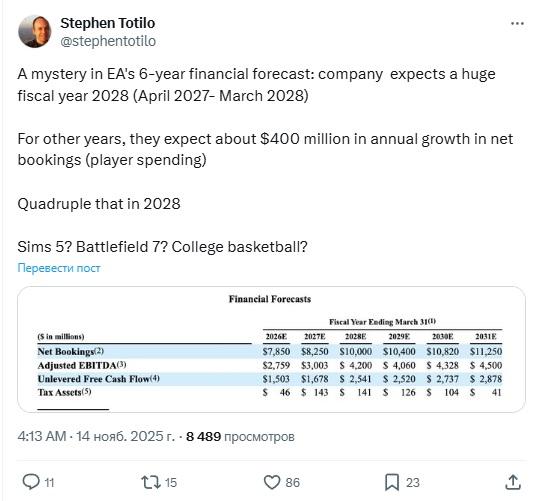Bookmark this post
Viewport: 539px width, 501px height.
pos(392,482)
